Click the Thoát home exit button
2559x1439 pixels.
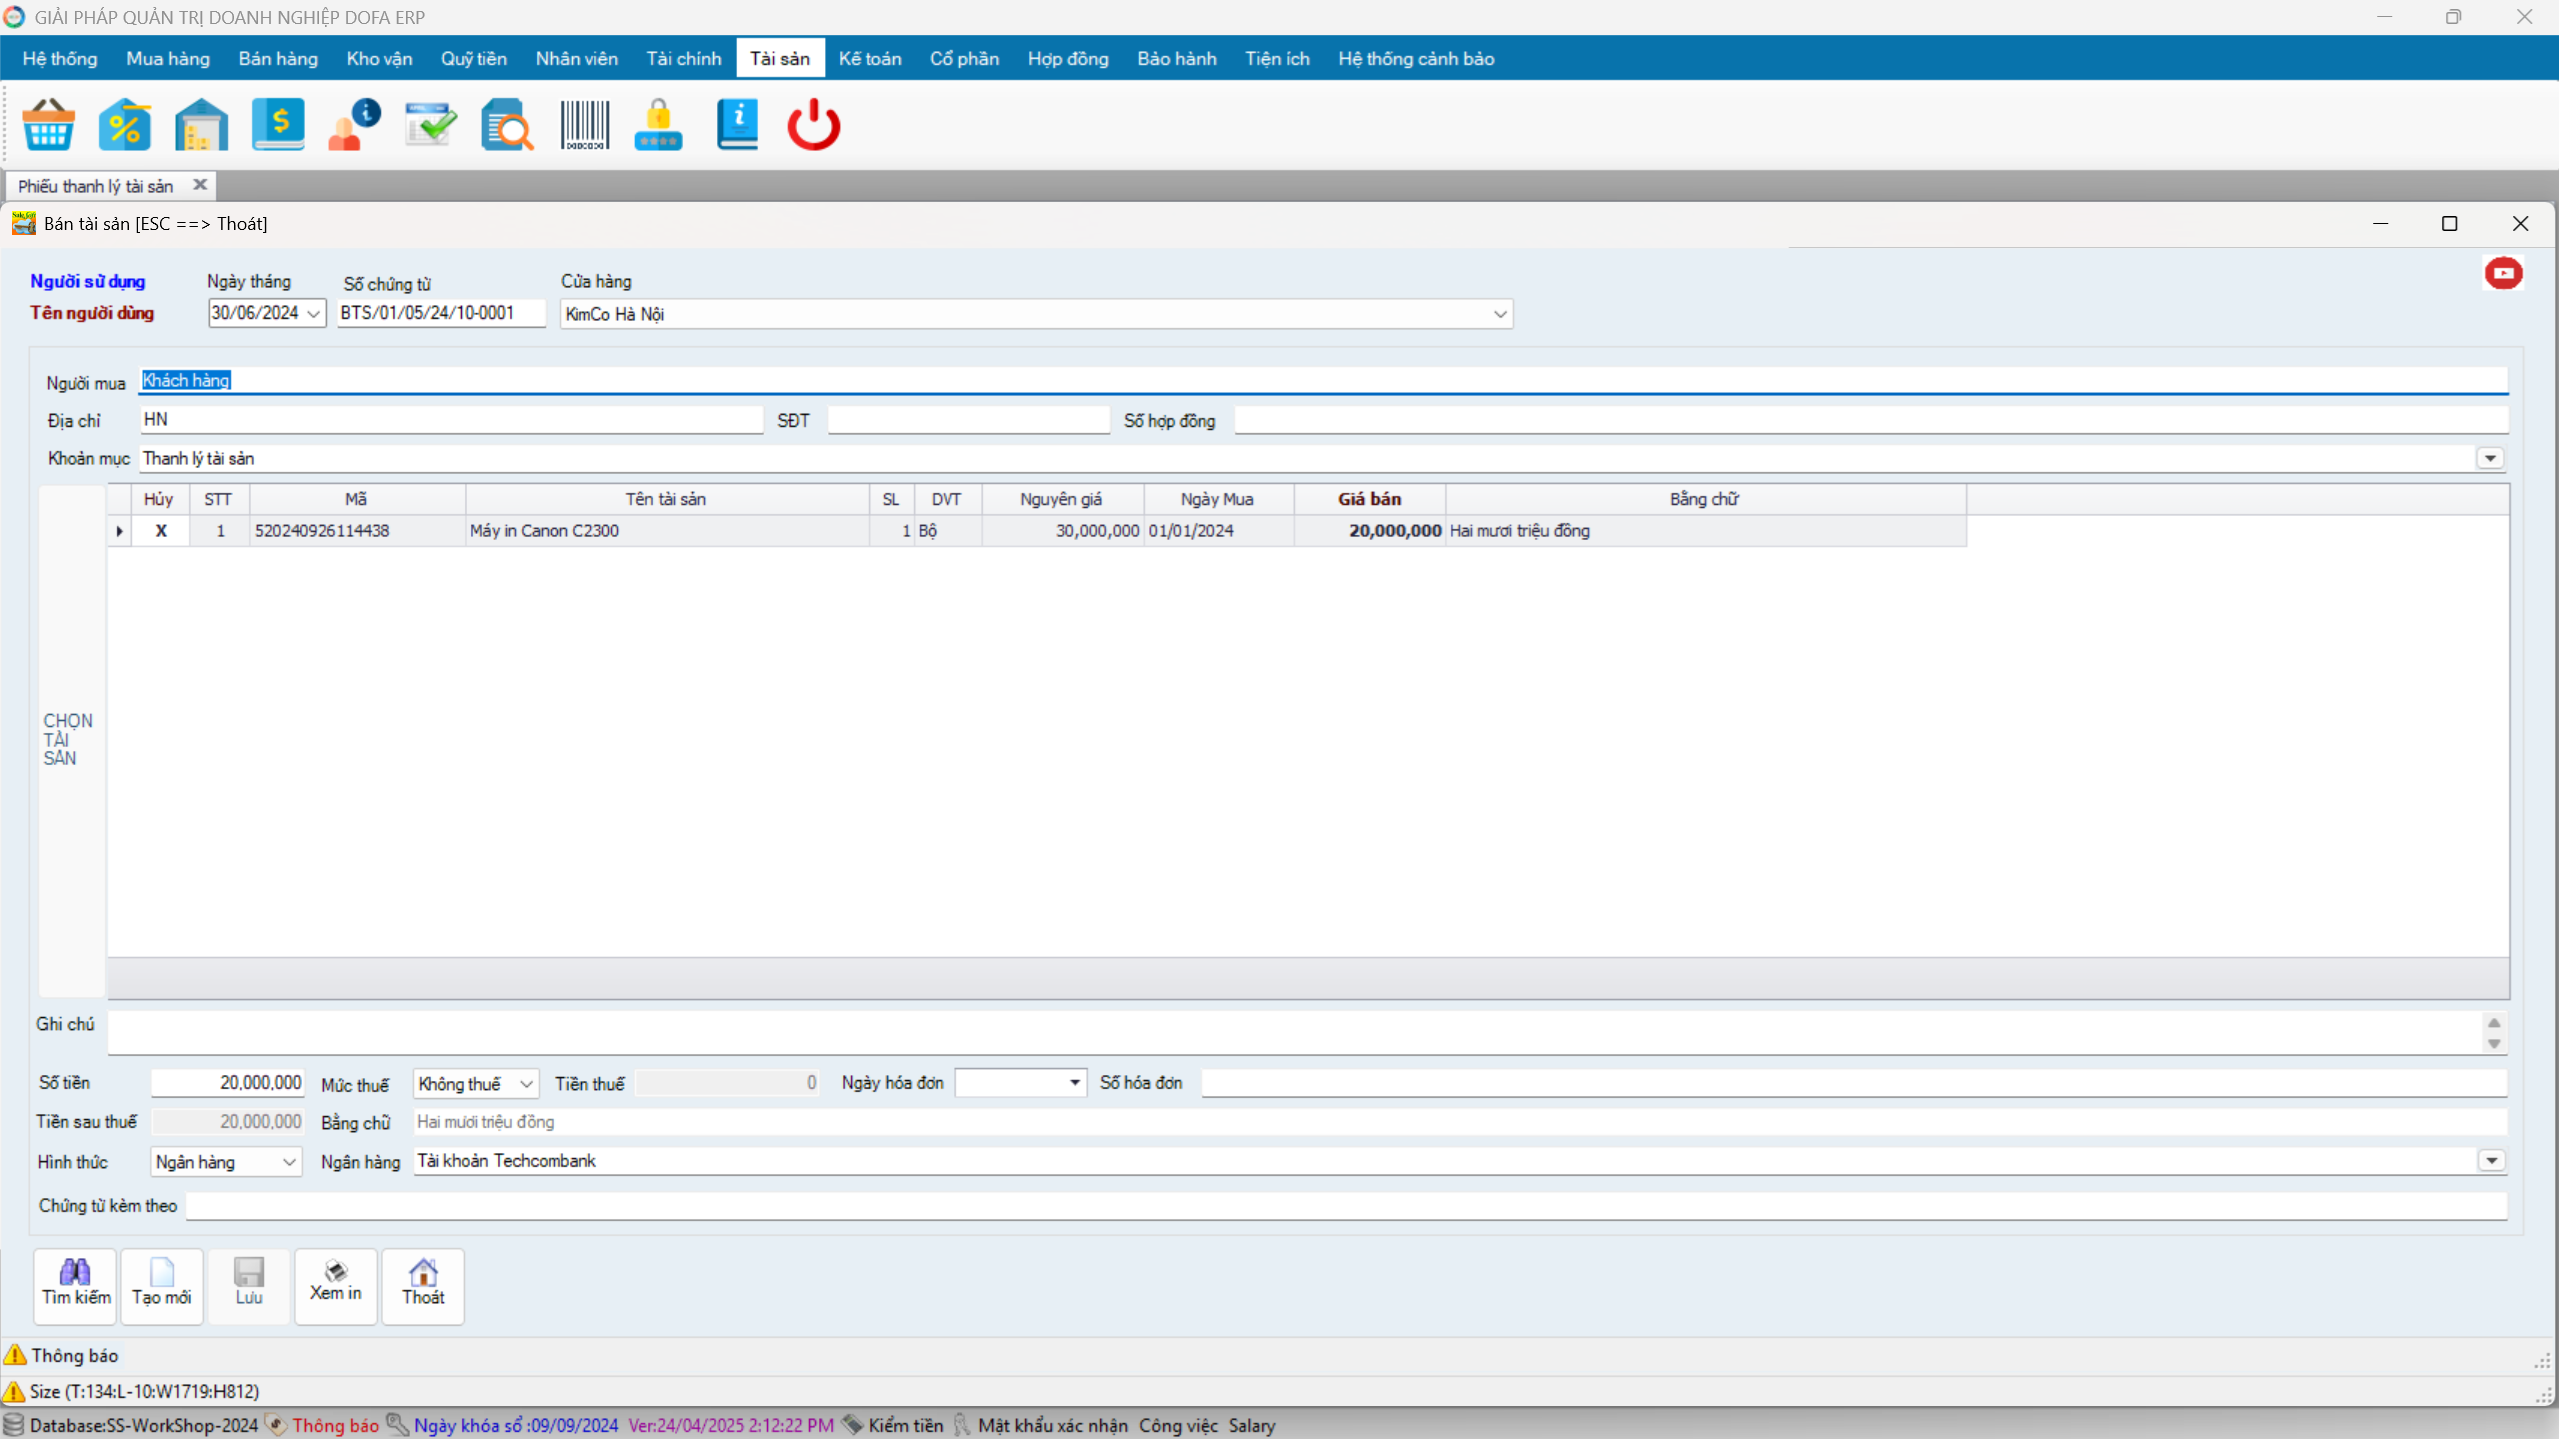click(423, 1285)
